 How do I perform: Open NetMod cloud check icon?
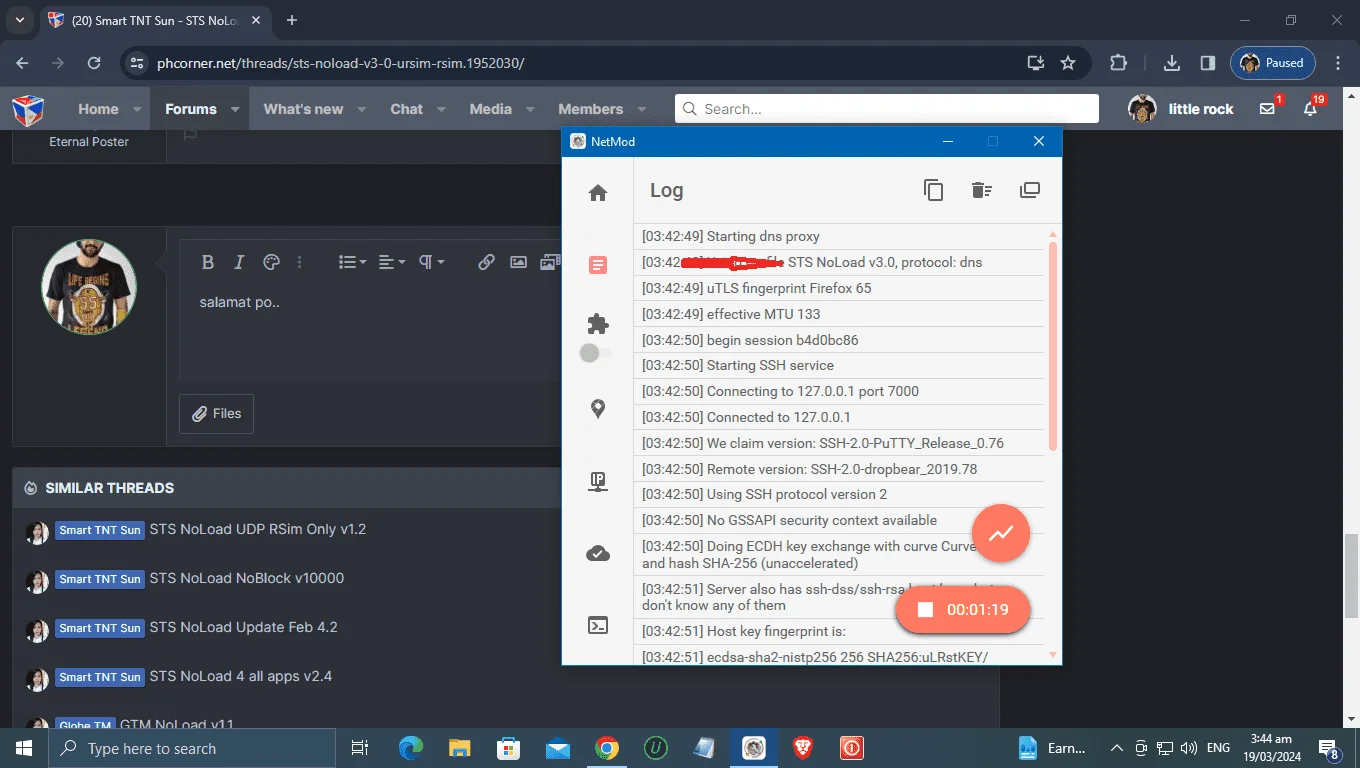[x=598, y=553]
